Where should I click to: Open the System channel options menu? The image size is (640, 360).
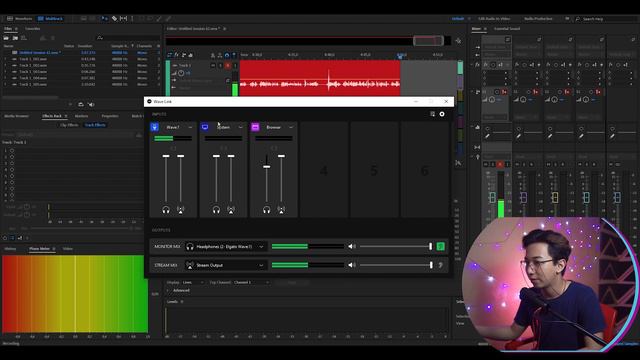pyautogui.click(x=240, y=127)
